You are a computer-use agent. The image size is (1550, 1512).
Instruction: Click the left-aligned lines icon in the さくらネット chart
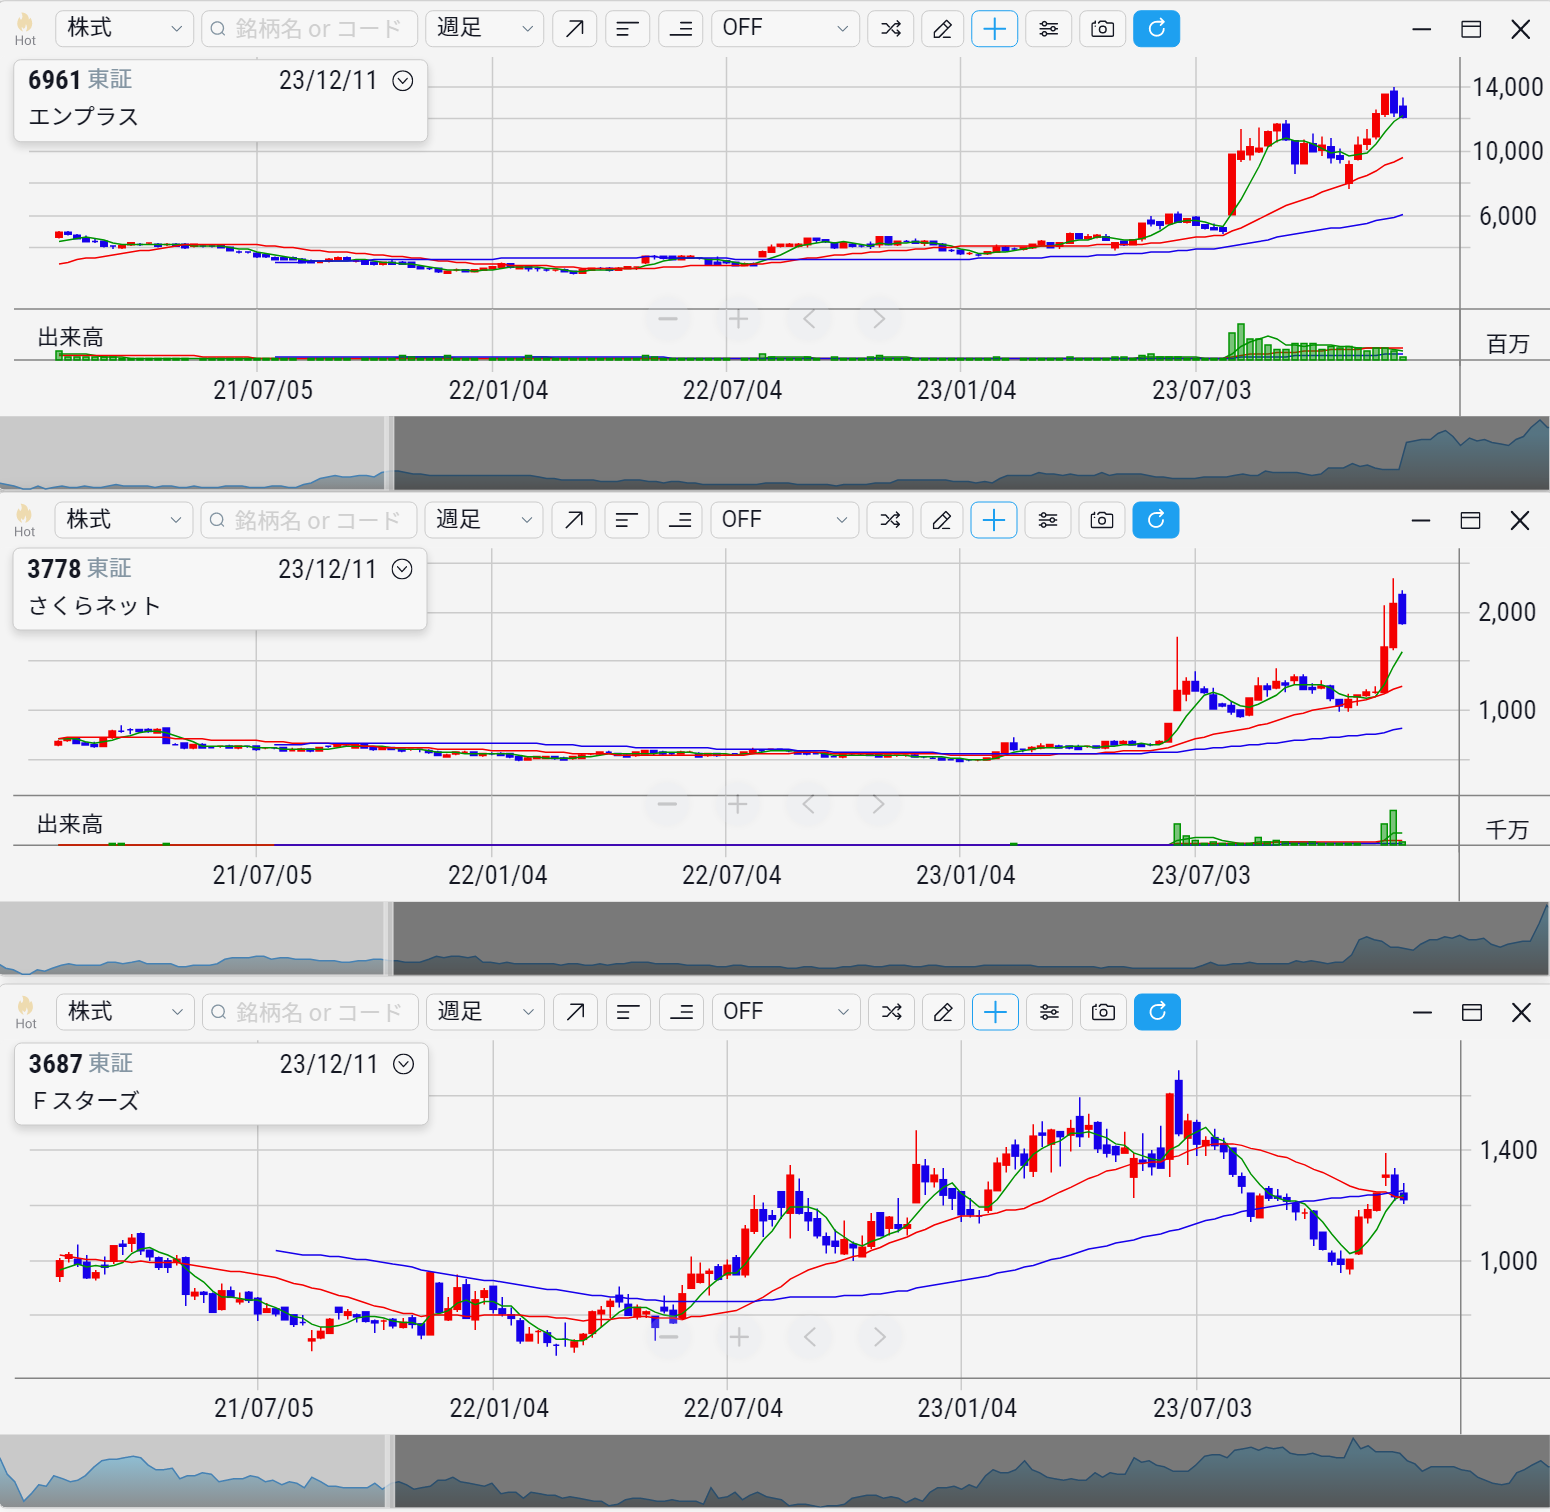click(x=627, y=520)
